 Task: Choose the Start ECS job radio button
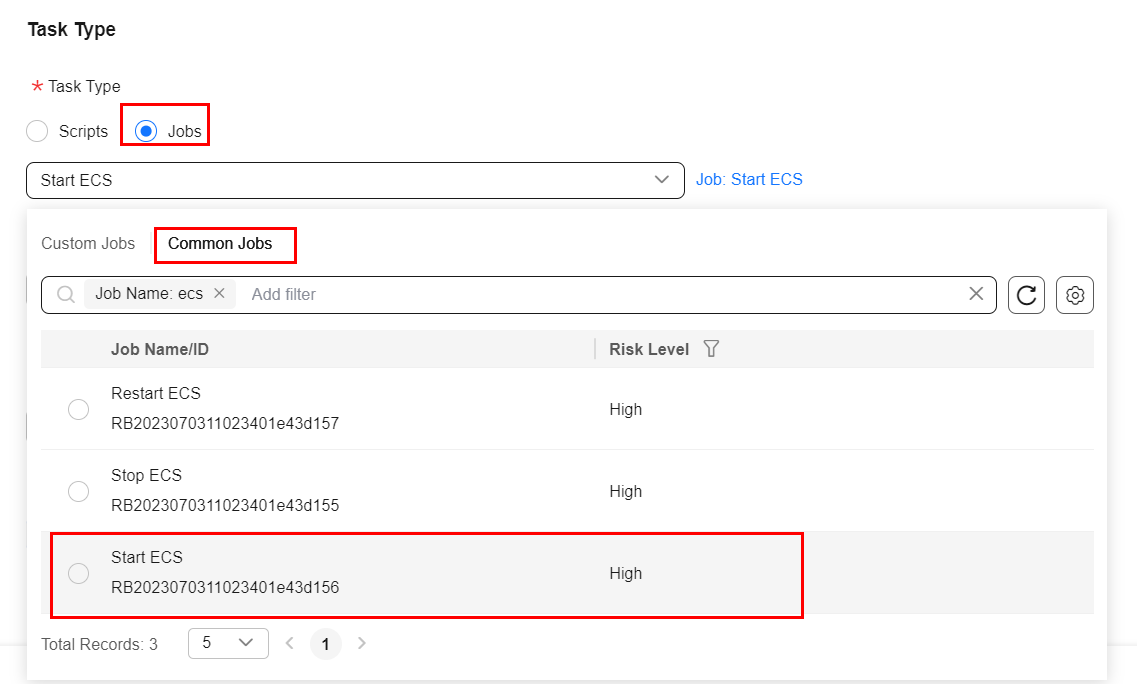click(x=78, y=573)
